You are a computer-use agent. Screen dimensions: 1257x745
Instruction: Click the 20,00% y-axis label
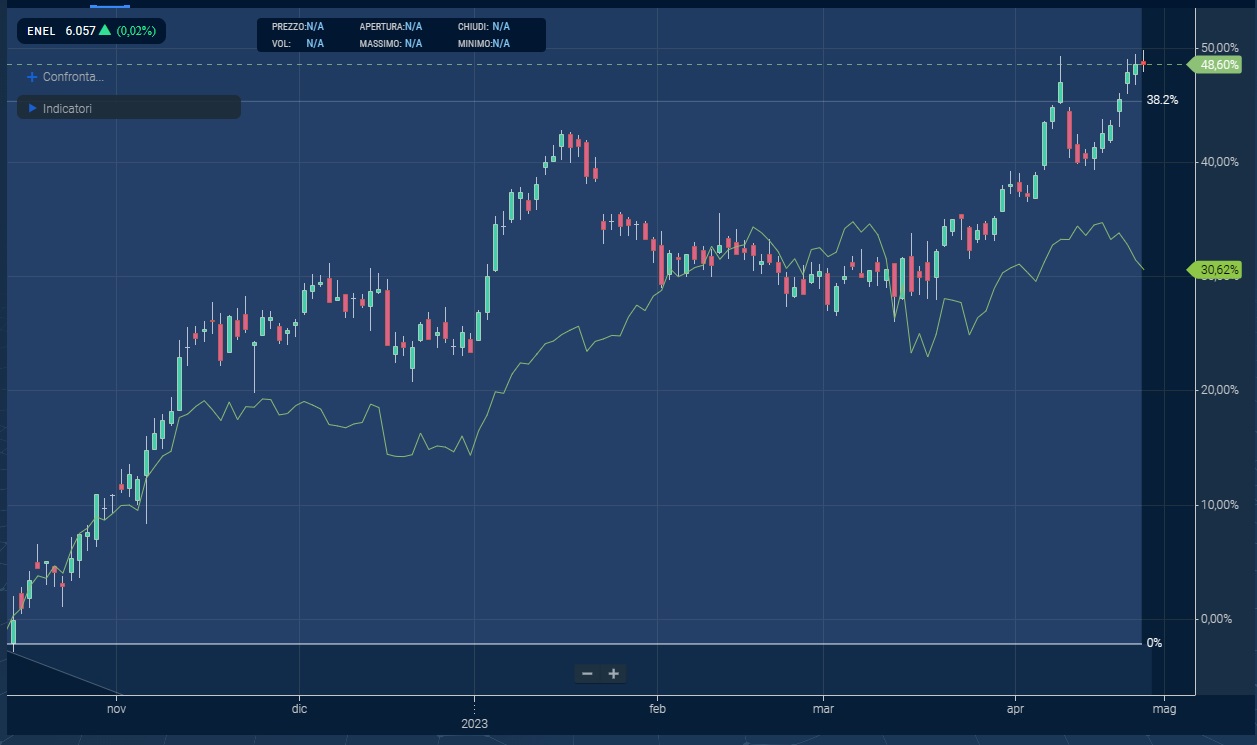click(x=1219, y=390)
